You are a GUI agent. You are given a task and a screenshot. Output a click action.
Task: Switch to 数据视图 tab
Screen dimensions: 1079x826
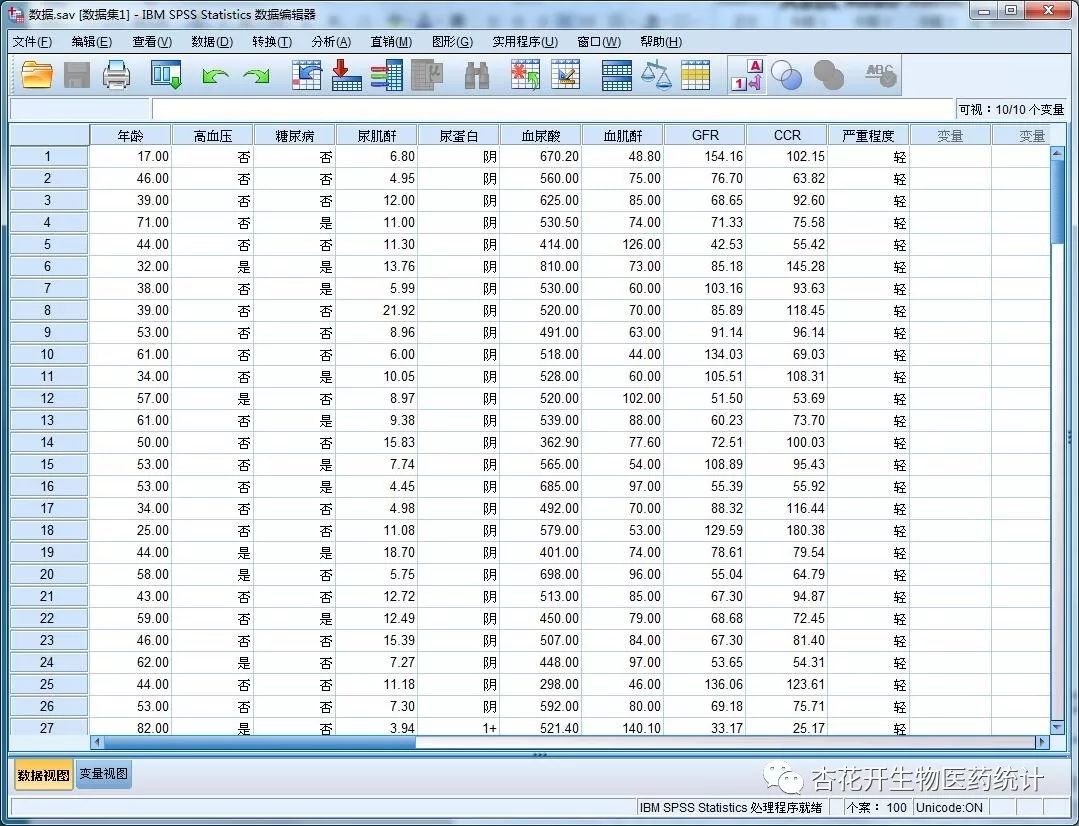tap(42, 775)
